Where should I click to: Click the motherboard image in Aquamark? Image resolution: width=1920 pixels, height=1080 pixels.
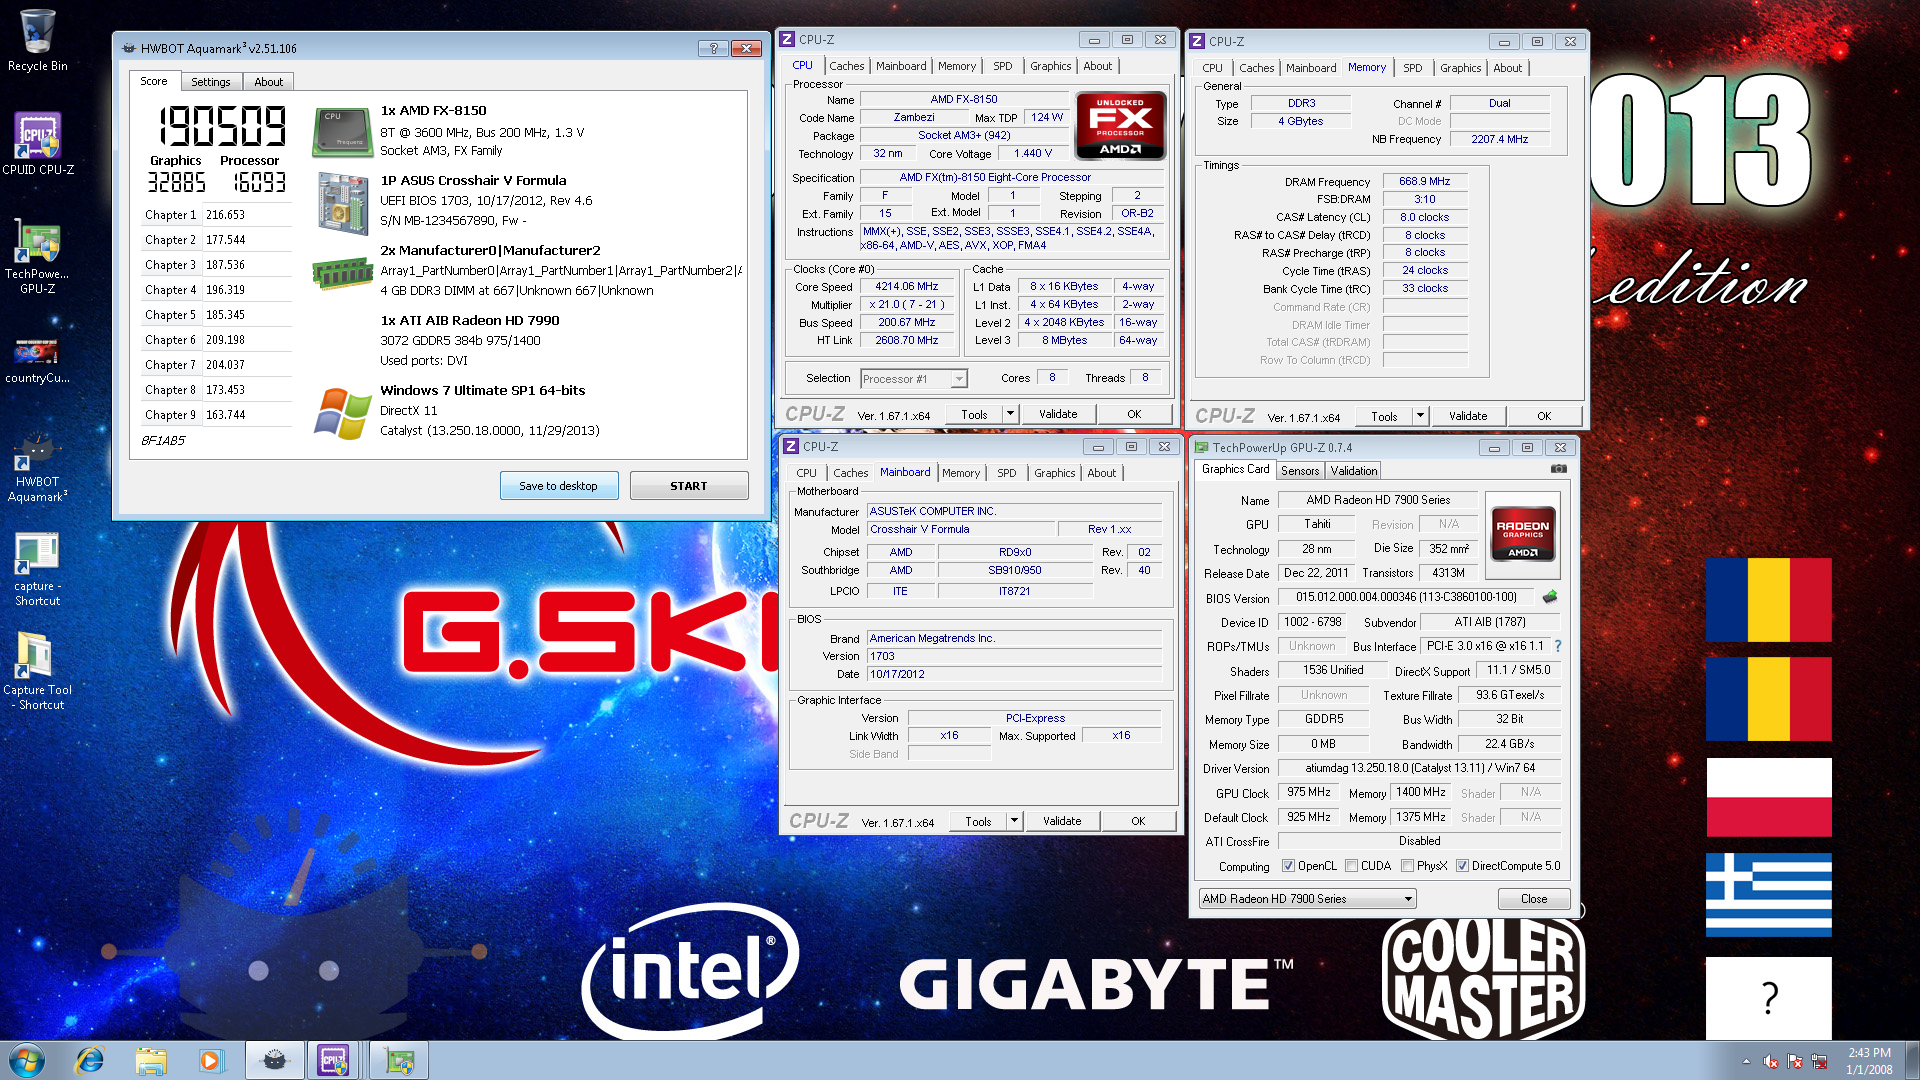coord(342,203)
